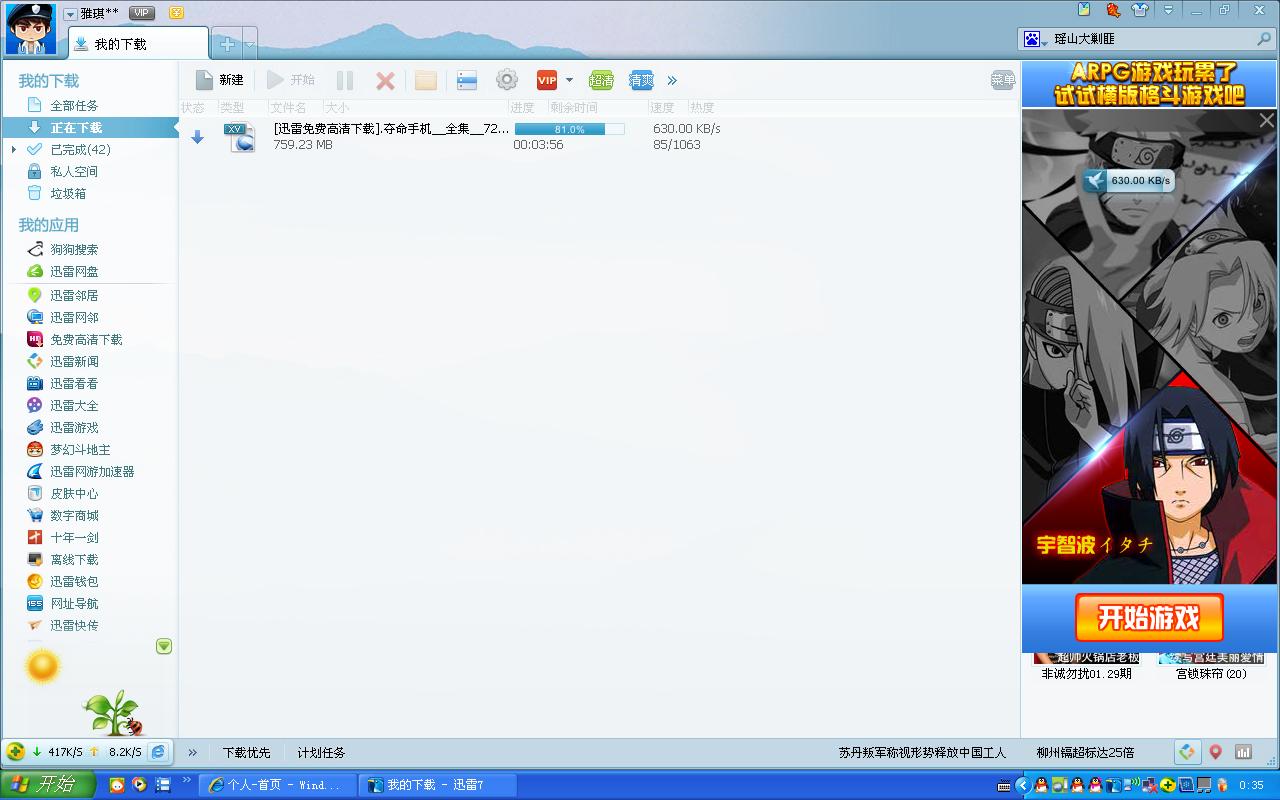Image resolution: width=1280 pixels, height=800 pixels.
Task: Open the 菜单 menu button
Action: click(x=1002, y=80)
